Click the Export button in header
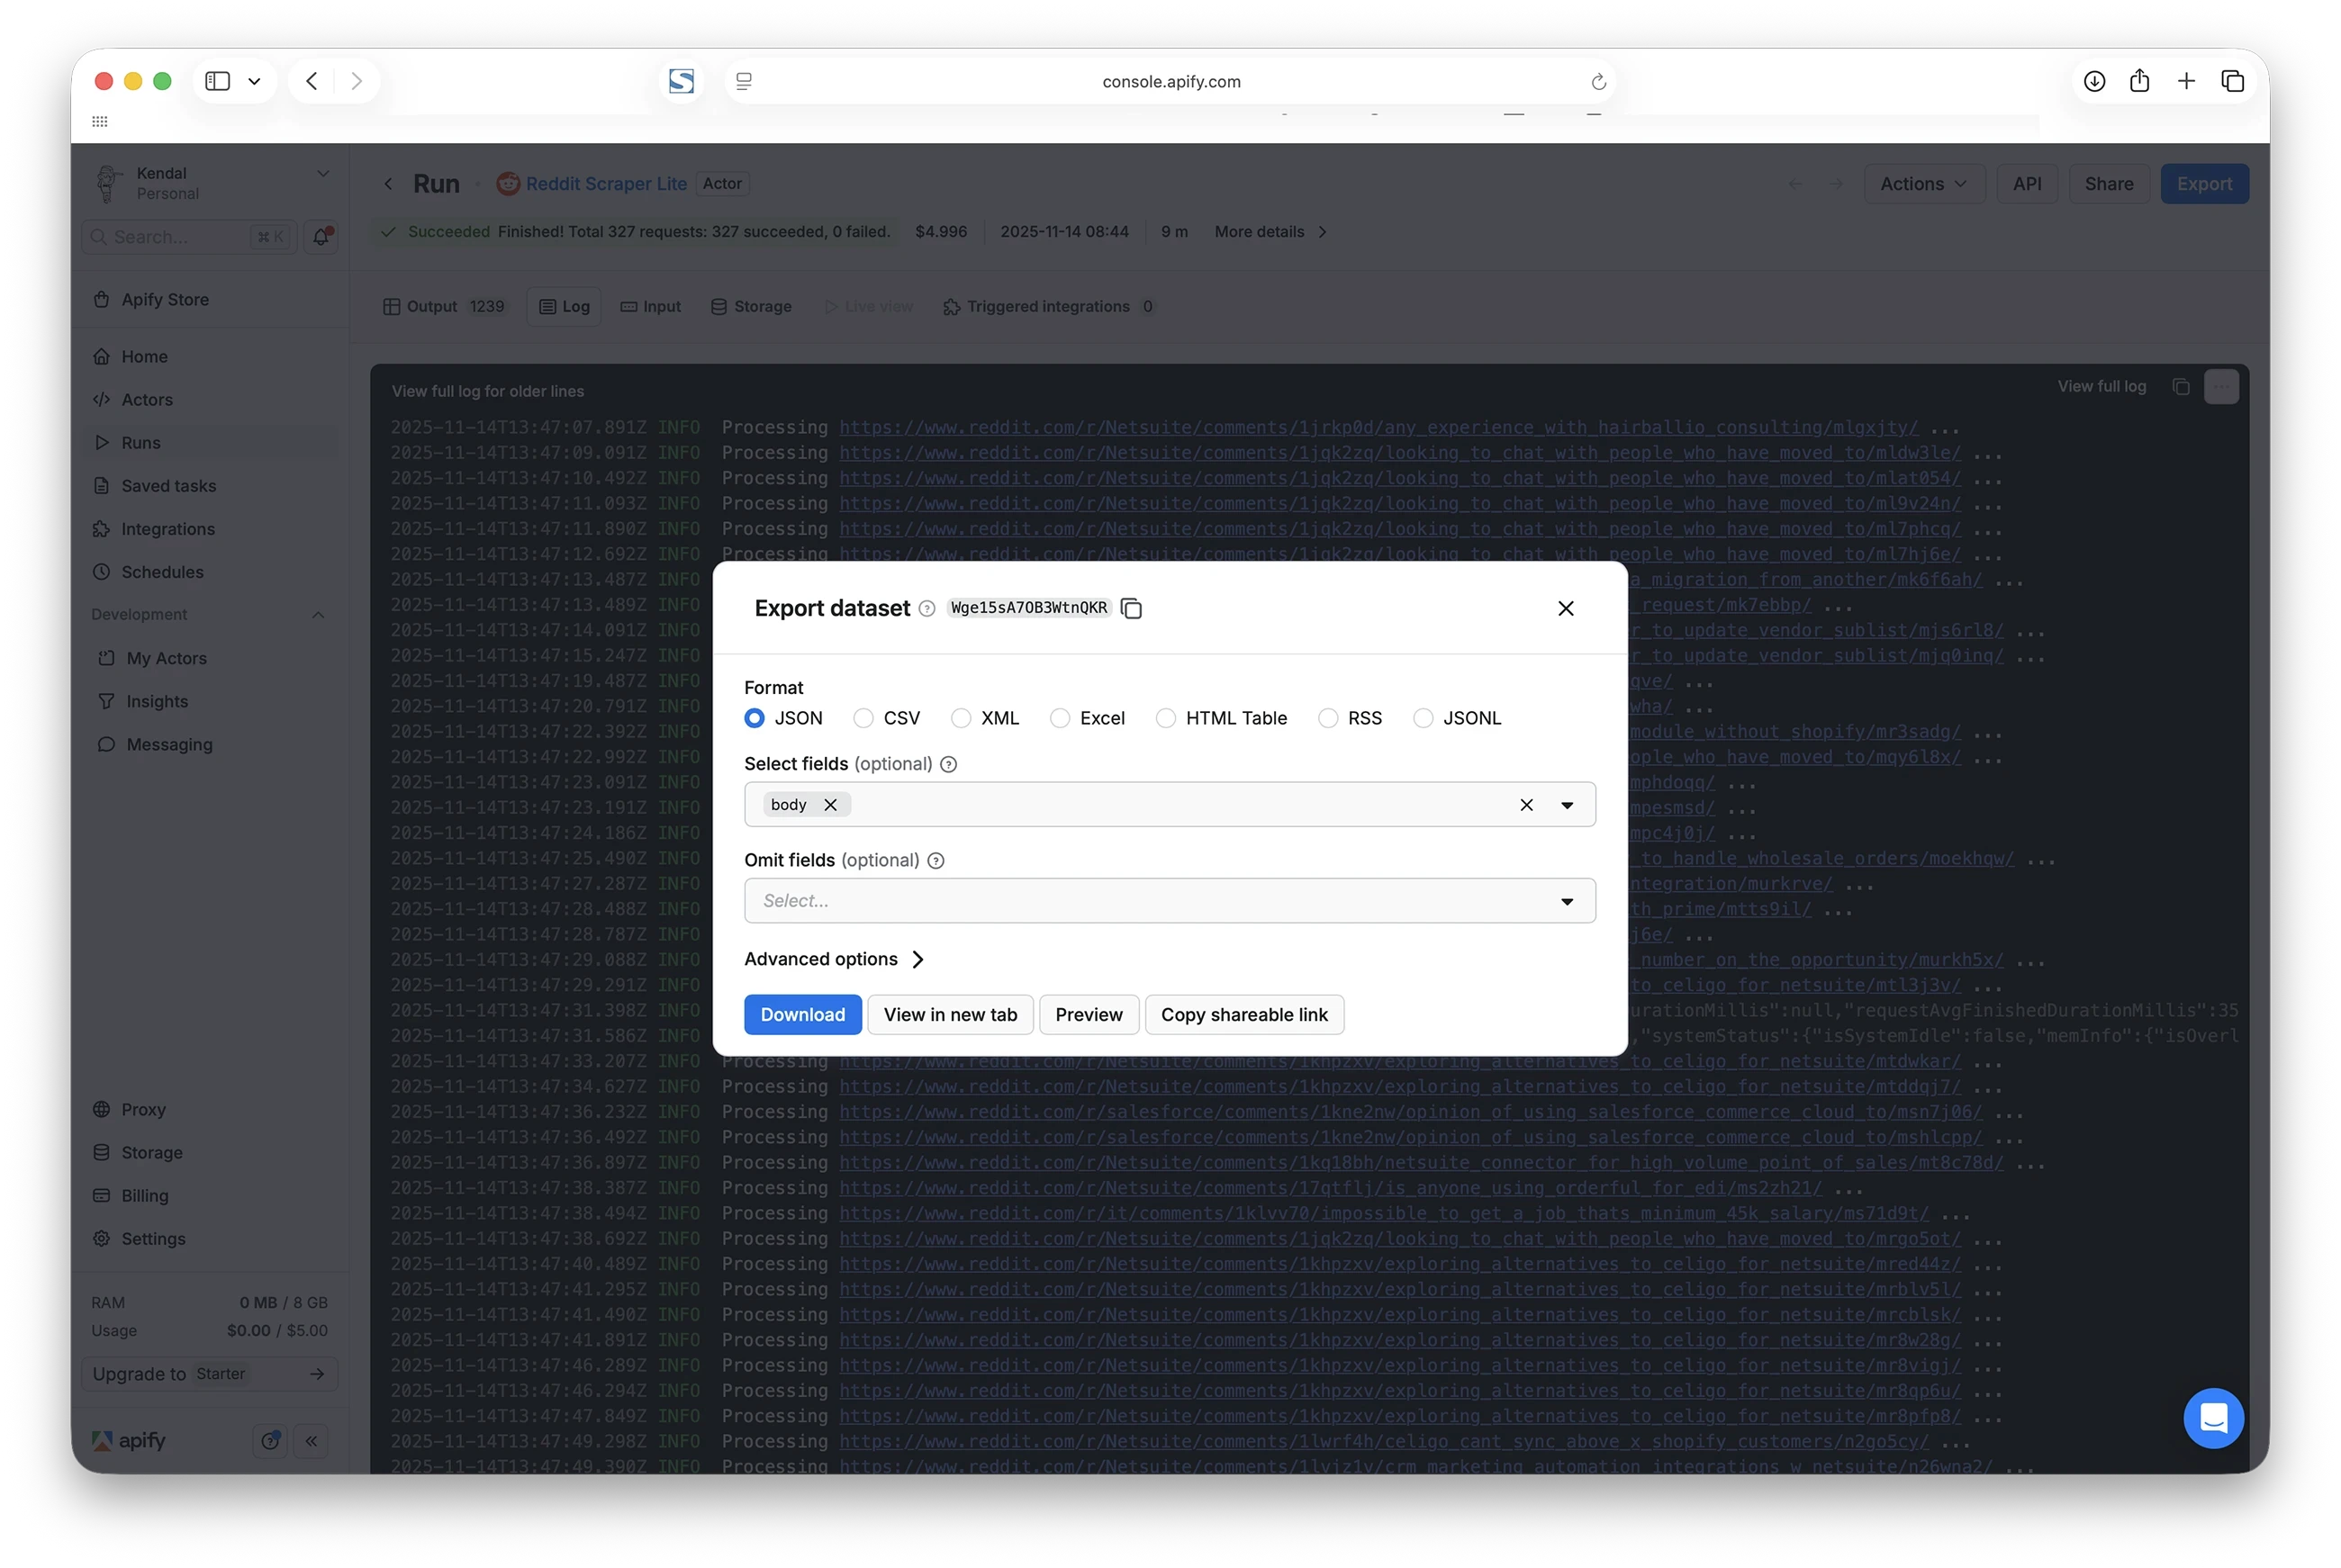The image size is (2341, 1568). pos(2203,184)
